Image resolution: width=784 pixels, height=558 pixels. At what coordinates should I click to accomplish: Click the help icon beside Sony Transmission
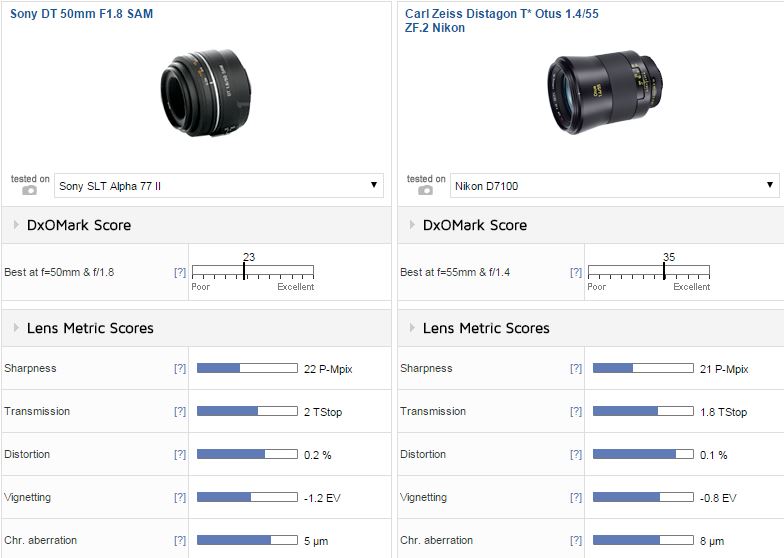click(x=180, y=412)
